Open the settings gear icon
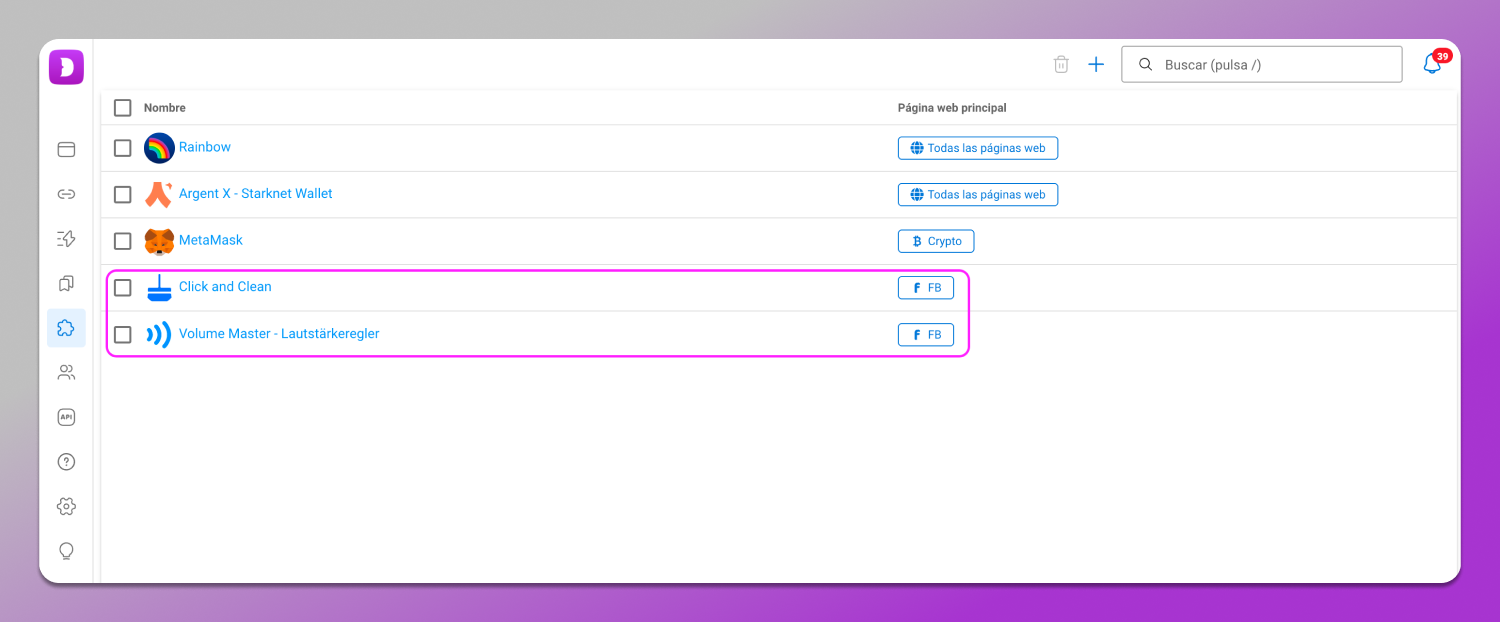The width and height of the screenshot is (1500, 622). [x=66, y=506]
